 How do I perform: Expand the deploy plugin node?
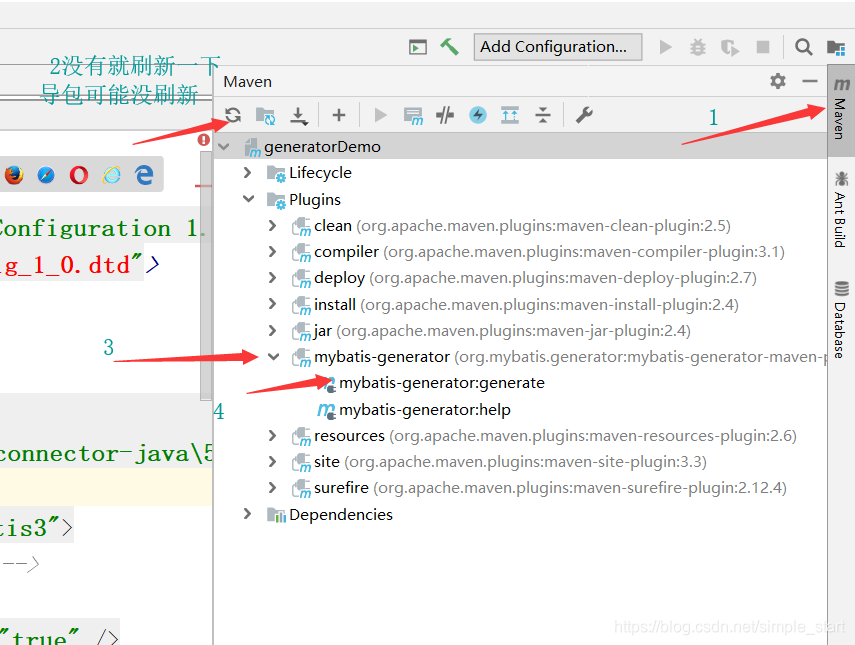tap(273, 278)
